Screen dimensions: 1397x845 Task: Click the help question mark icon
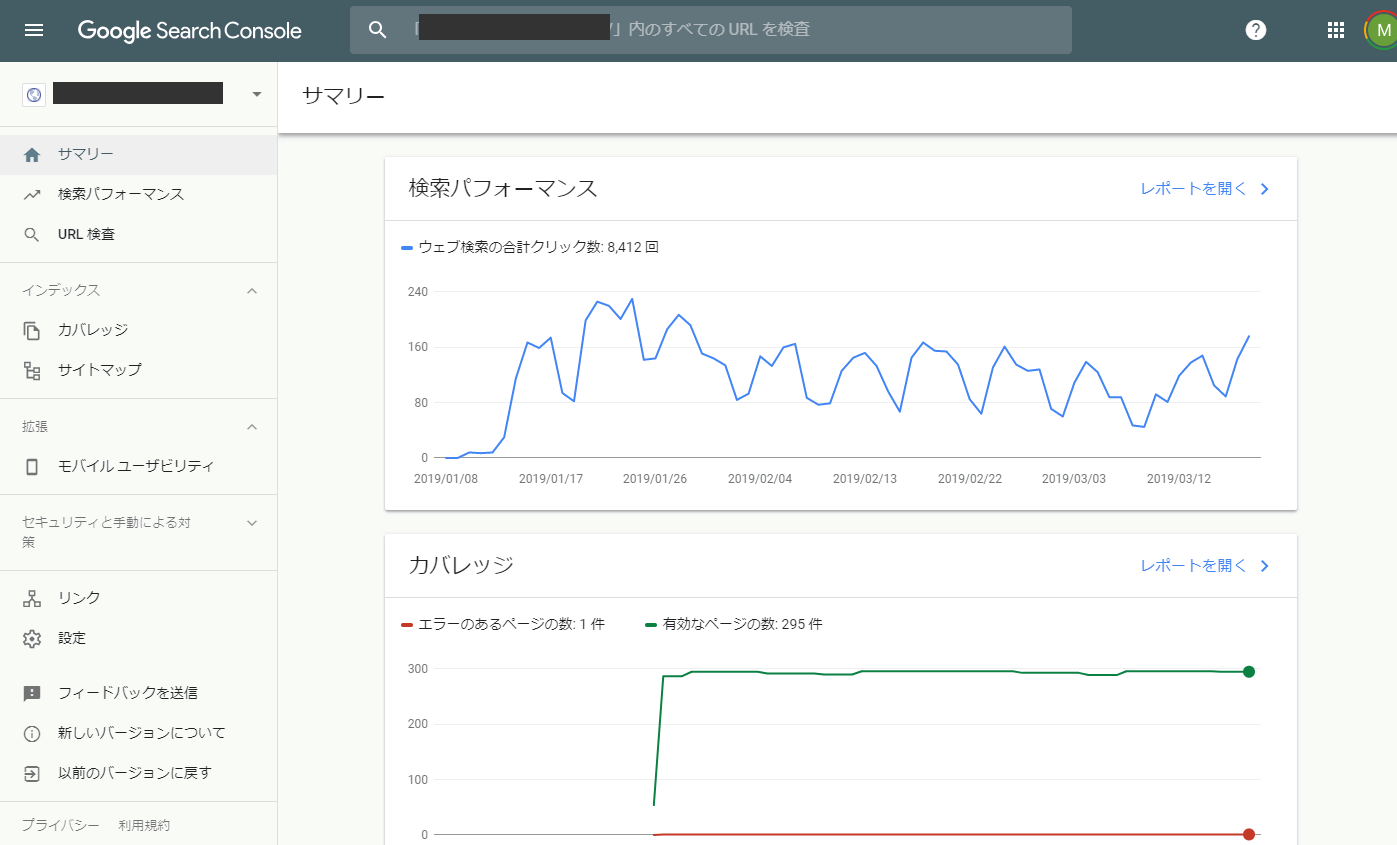(x=1256, y=30)
